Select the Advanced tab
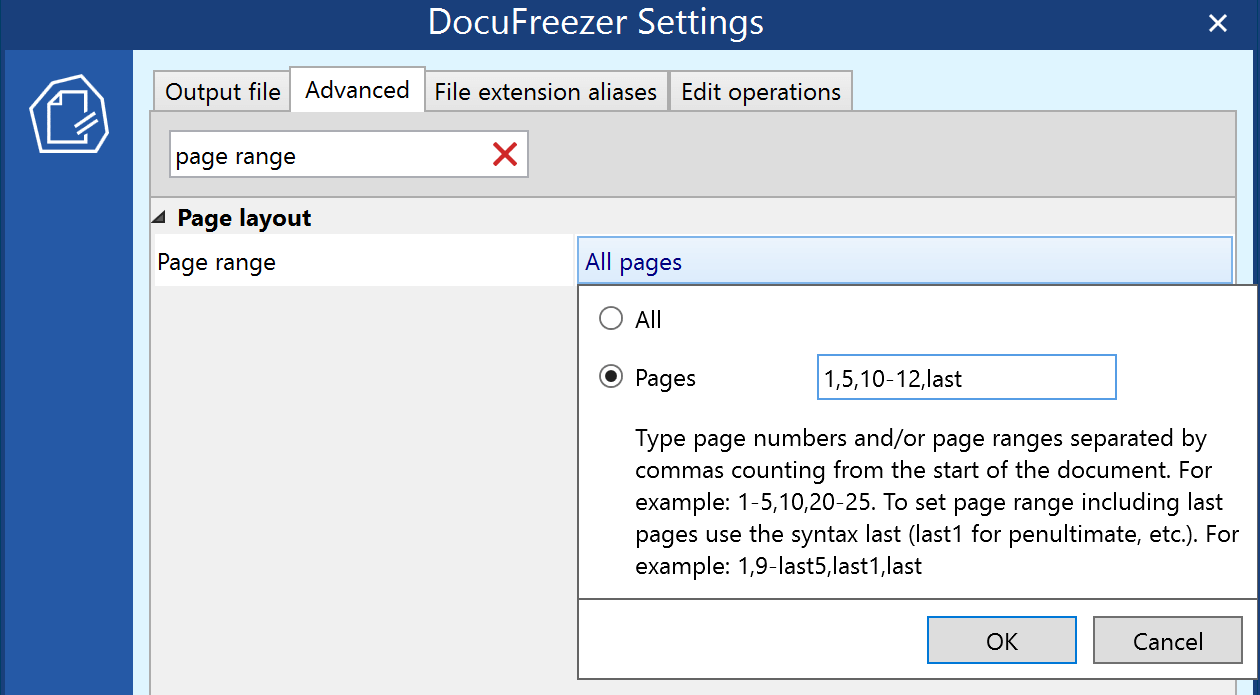Viewport: 1260px width, 695px height. [x=357, y=90]
